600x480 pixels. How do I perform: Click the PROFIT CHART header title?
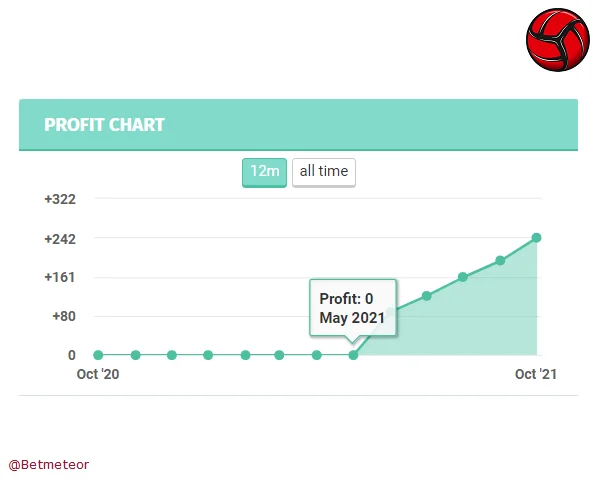[x=104, y=125]
